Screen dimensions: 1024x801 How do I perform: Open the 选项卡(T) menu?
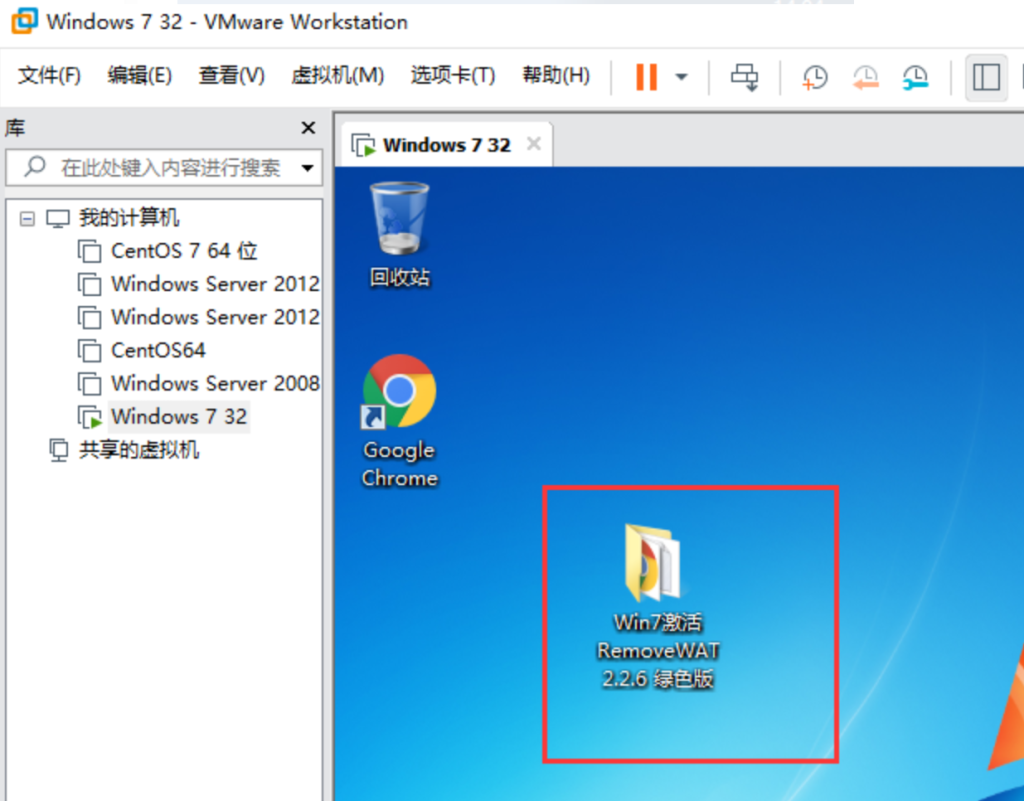453,76
